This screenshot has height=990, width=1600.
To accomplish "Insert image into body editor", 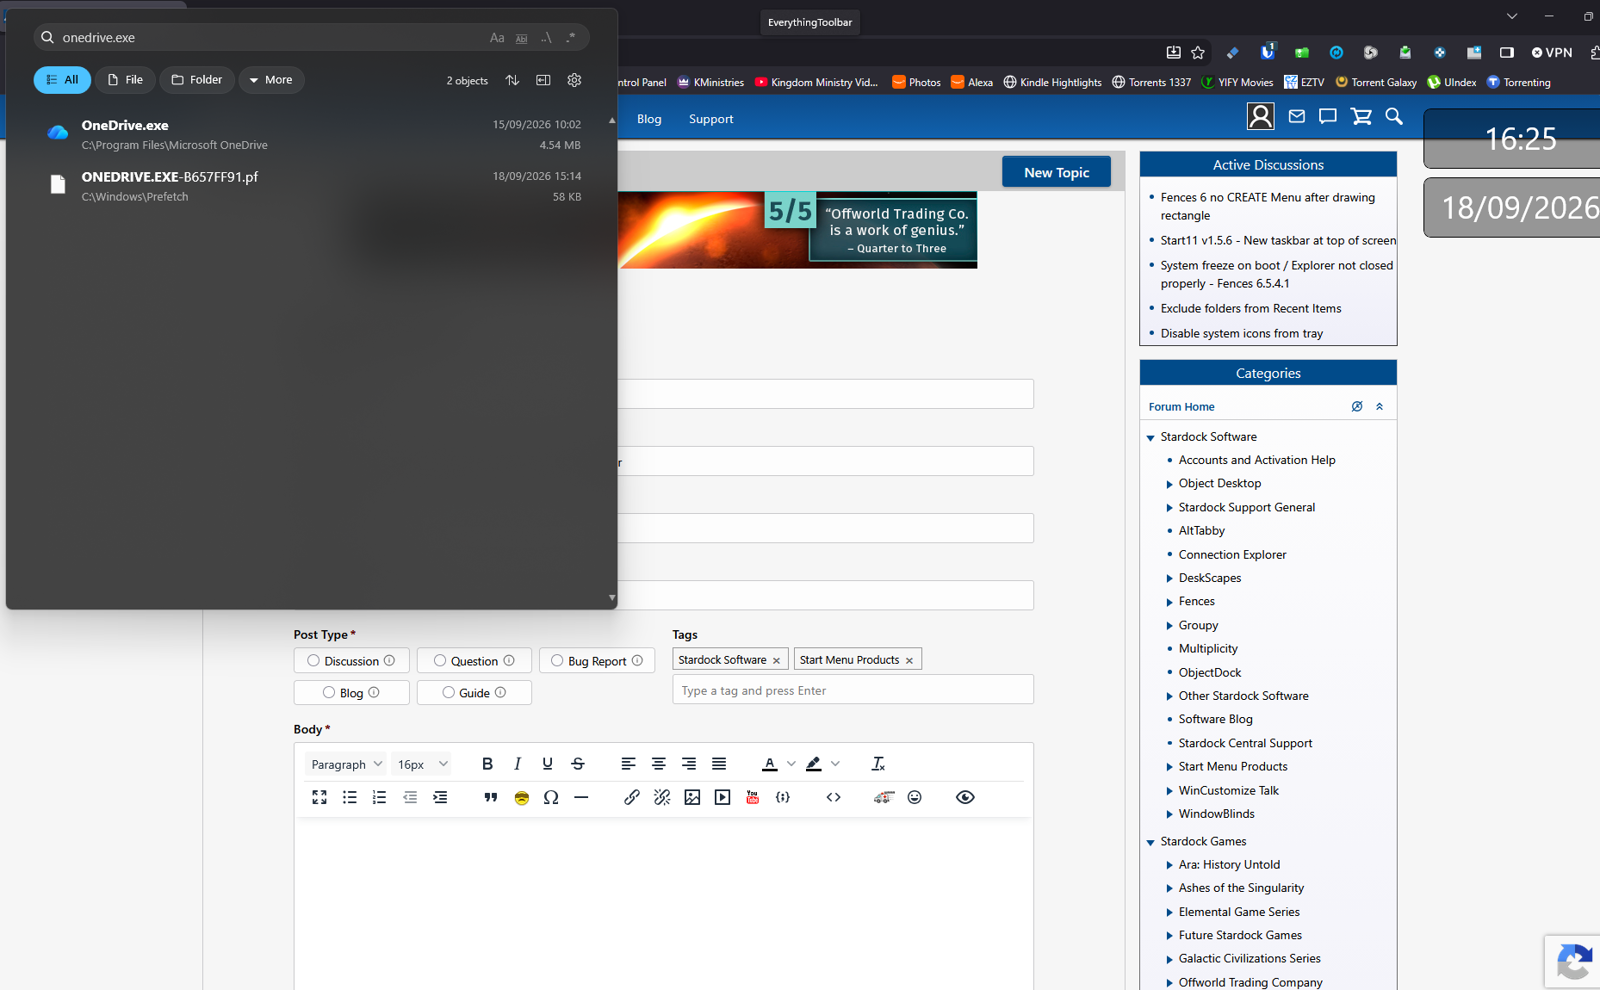I will pos(692,797).
